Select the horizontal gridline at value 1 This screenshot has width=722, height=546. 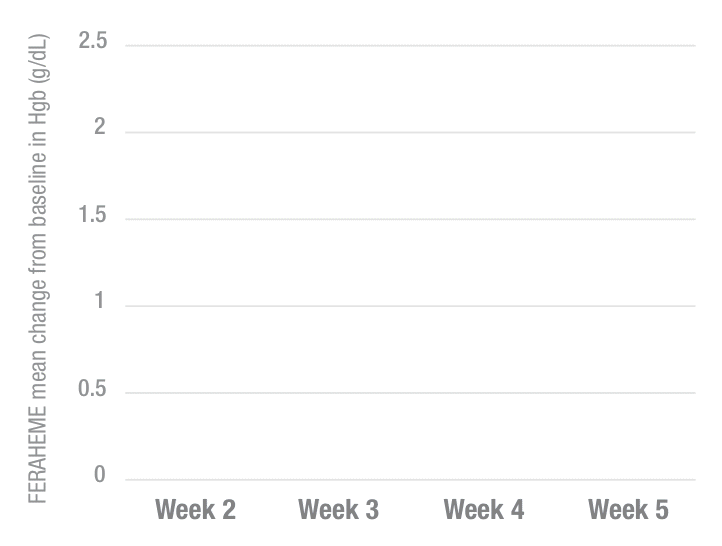click(410, 306)
